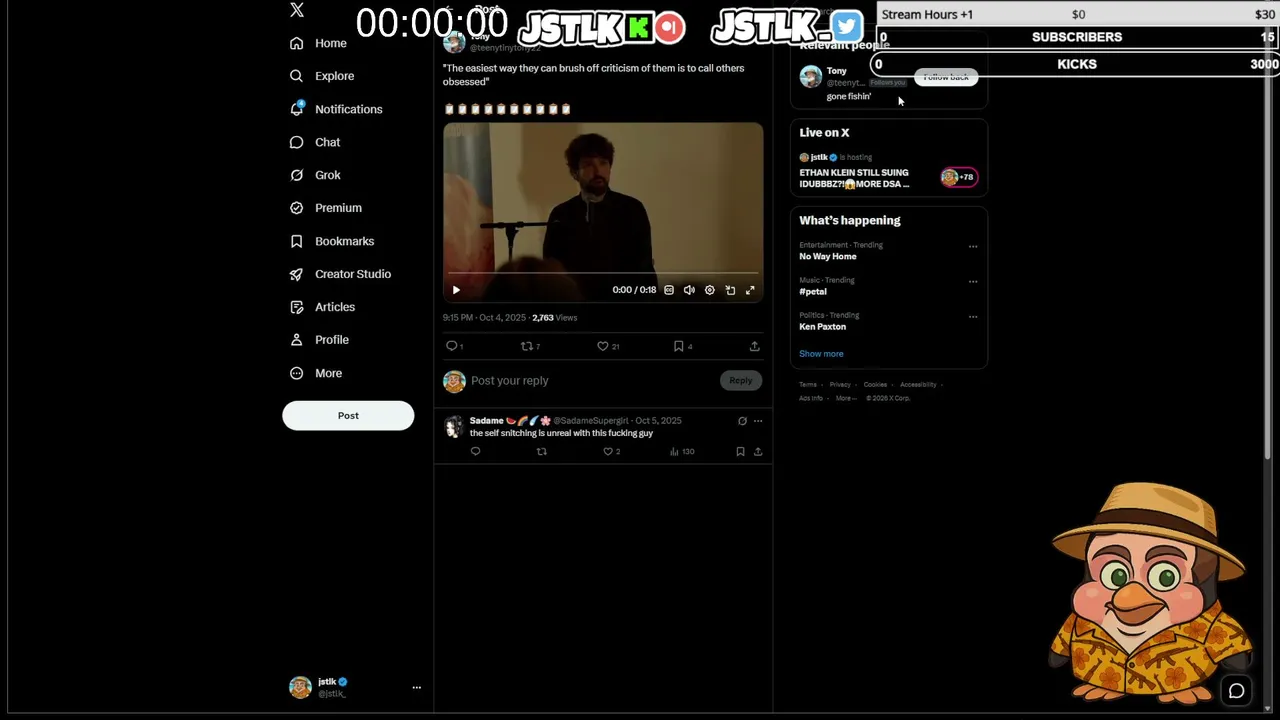Click the X logo in the sidebar
Viewport: 1280px width, 720px height.
(x=297, y=10)
